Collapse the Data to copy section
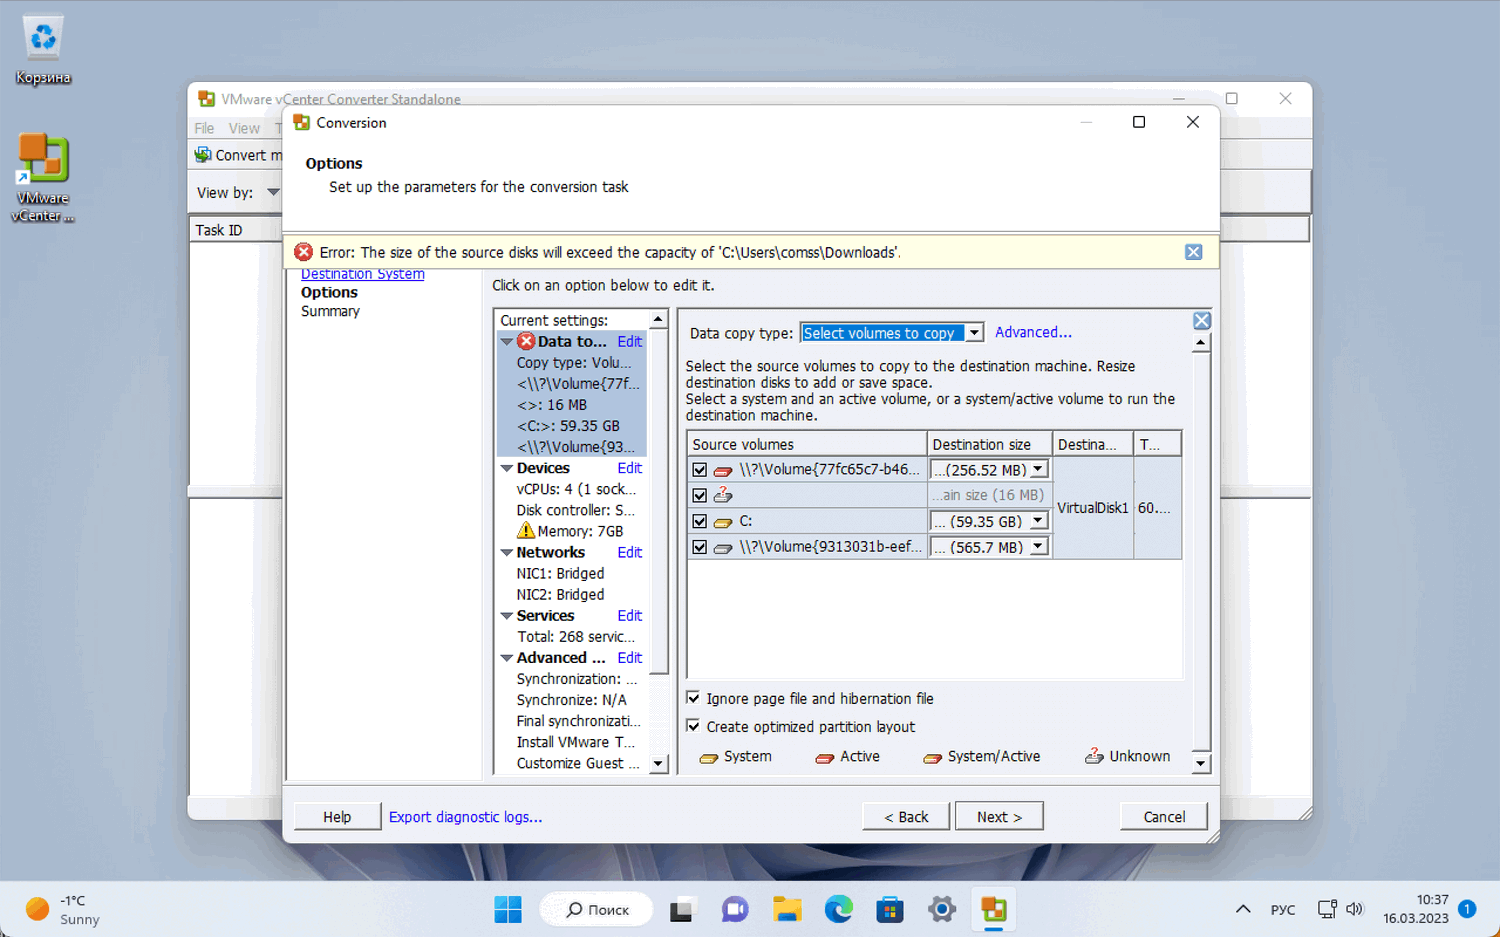Viewport: 1500px width, 937px height. point(507,342)
